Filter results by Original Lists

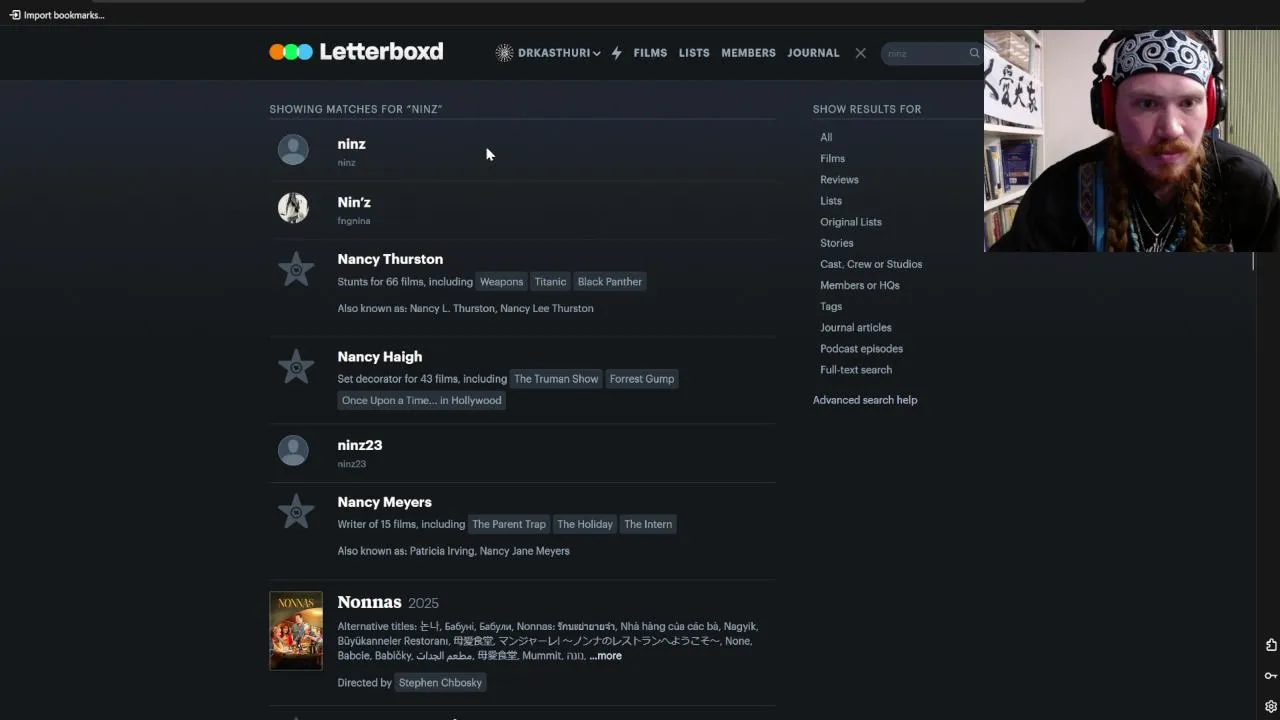(851, 222)
